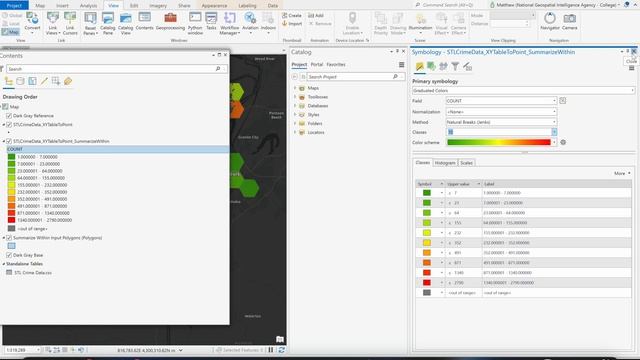Screen dimensions: 640x360
Task: Open the Field COUNT dropdown
Action: [501, 101]
